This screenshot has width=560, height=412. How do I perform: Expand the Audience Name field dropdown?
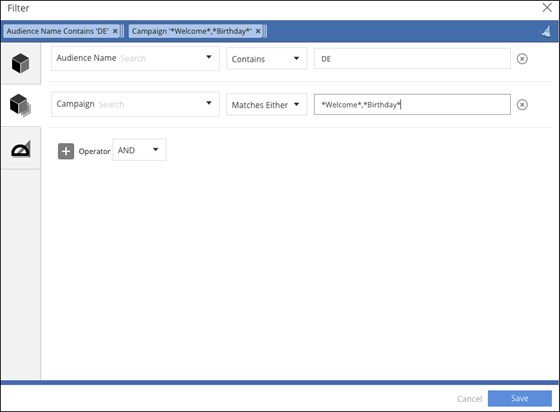(209, 57)
